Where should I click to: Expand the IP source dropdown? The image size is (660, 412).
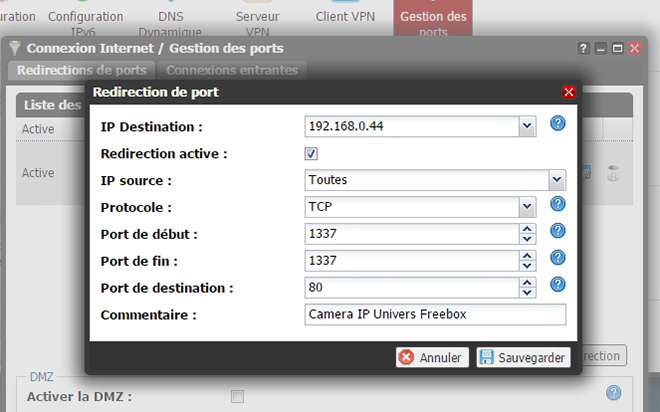(556, 181)
